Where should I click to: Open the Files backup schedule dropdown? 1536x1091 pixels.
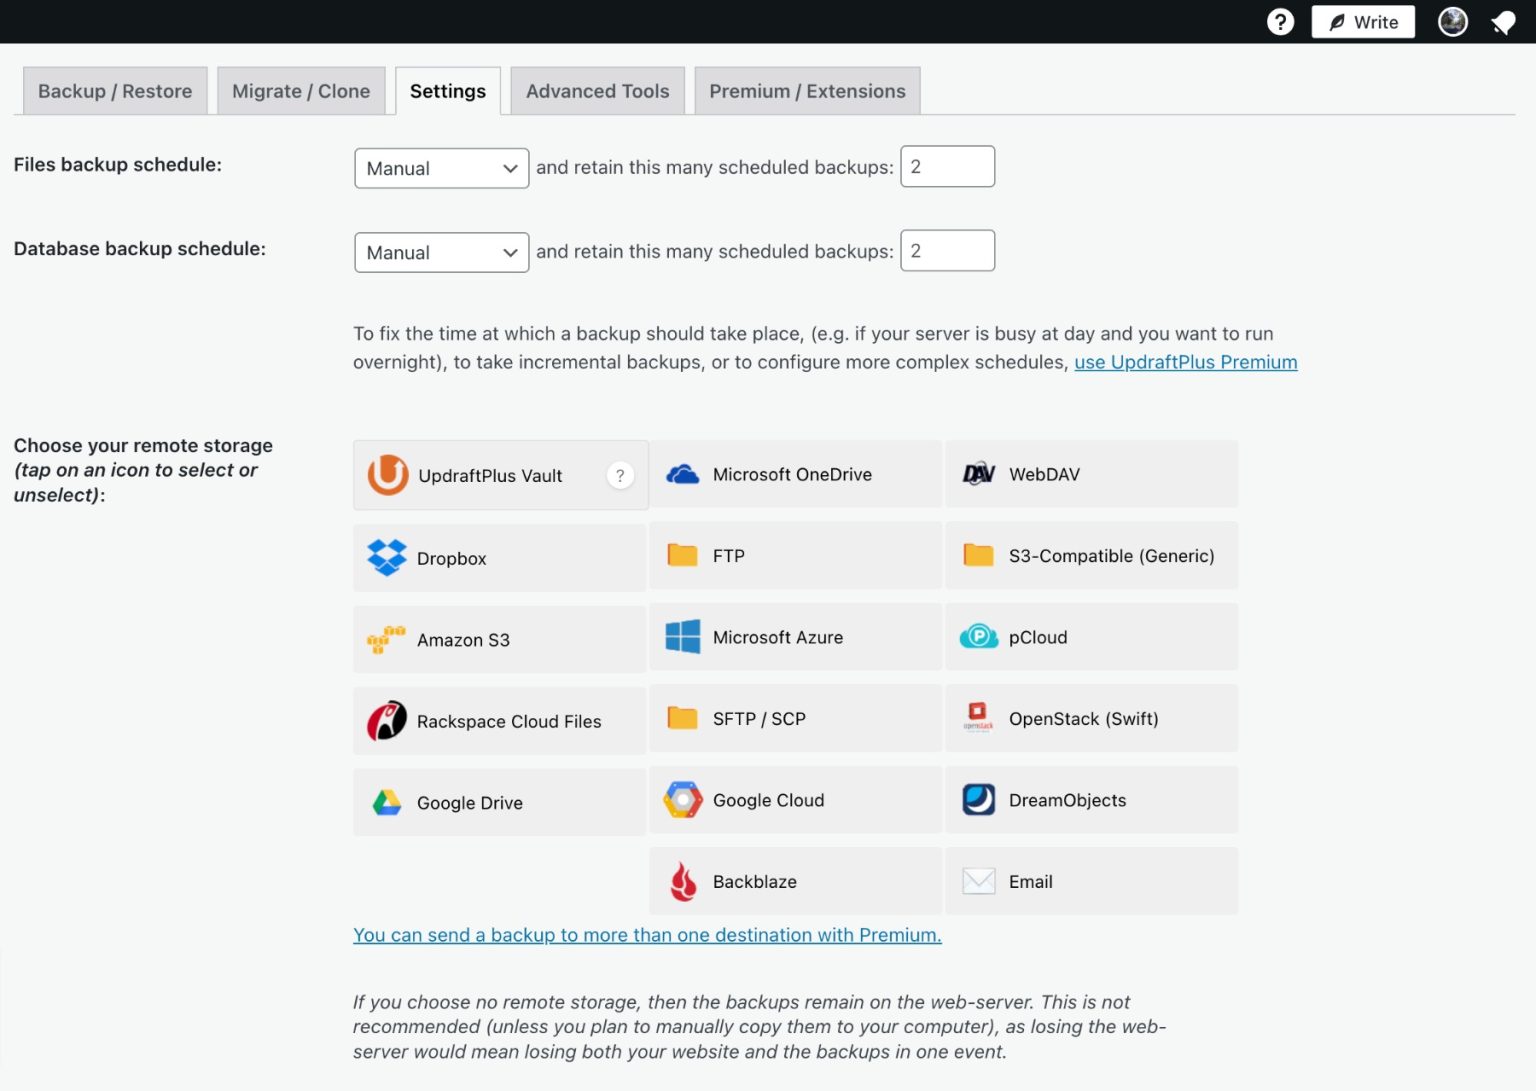[x=441, y=168]
